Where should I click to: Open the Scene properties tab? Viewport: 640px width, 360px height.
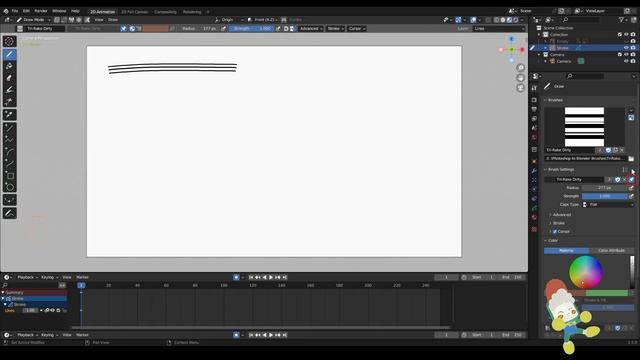pos(534,128)
